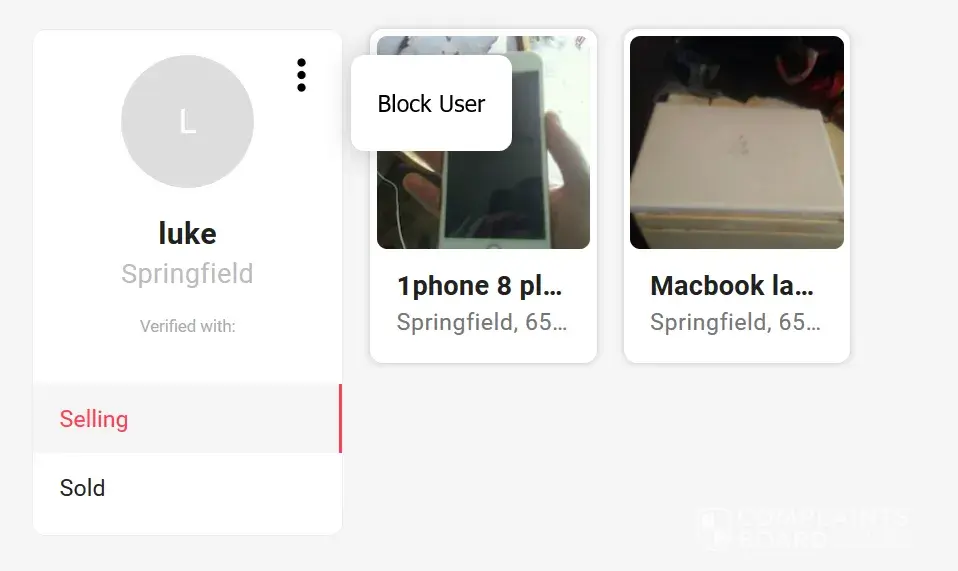Select the location text under Macbook listing
Viewport: 958px width, 571px height.
(735, 322)
